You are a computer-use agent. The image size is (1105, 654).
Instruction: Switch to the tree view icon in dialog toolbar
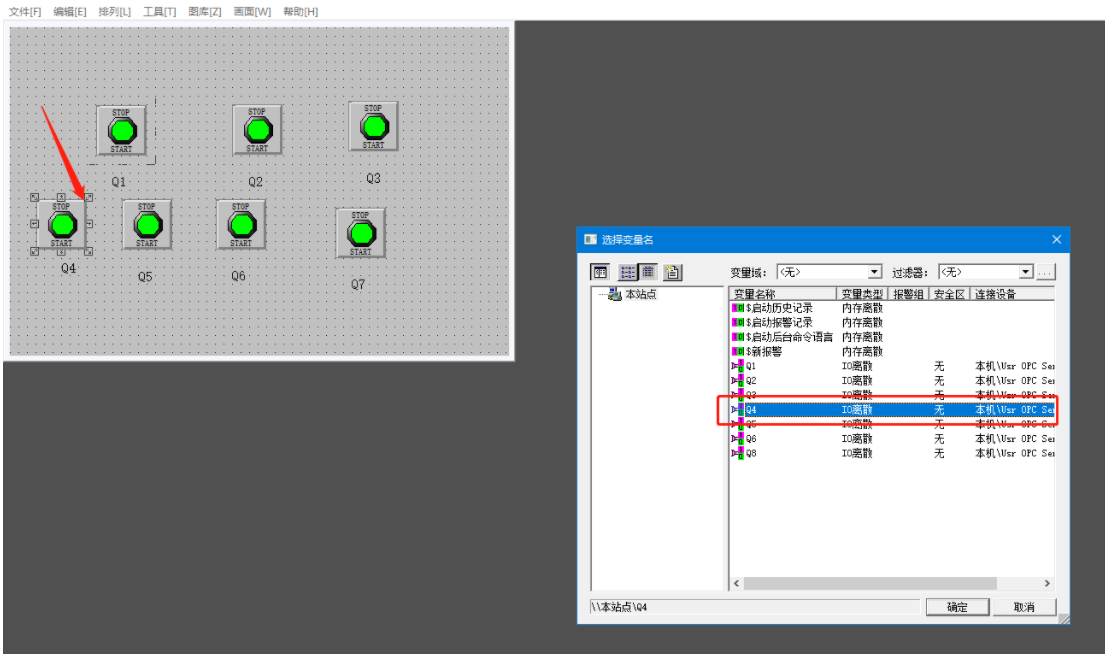(600, 272)
